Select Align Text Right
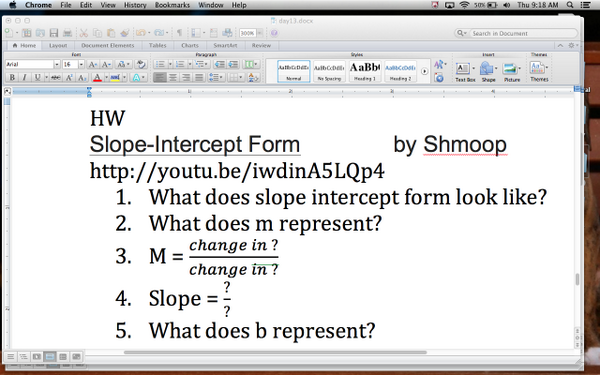This screenshot has height=375, width=600. [186, 78]
